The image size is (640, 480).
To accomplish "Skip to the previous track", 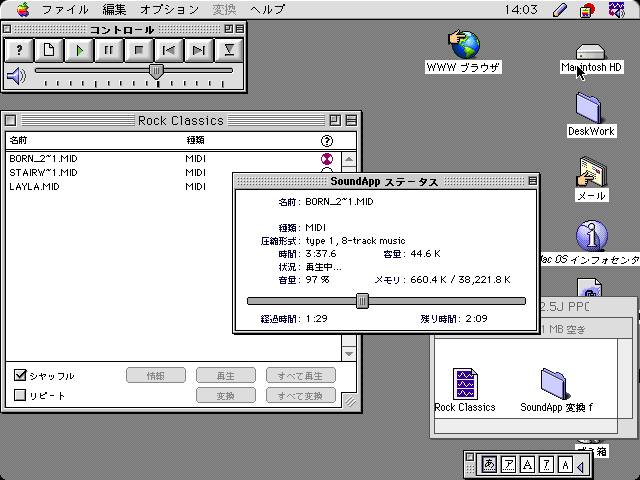I will pyautogui.click(x=169, y=50).
